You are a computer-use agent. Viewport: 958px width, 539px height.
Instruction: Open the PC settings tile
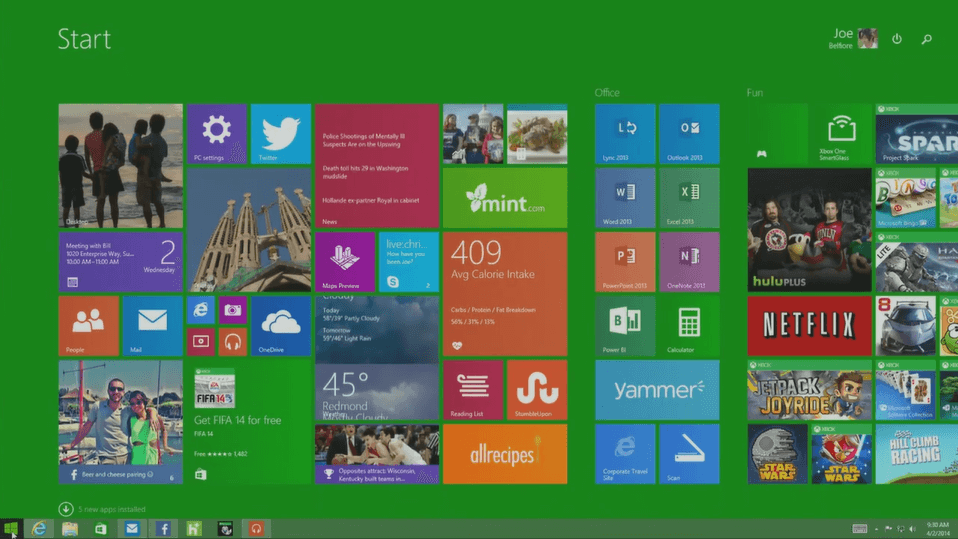[217, 134]
